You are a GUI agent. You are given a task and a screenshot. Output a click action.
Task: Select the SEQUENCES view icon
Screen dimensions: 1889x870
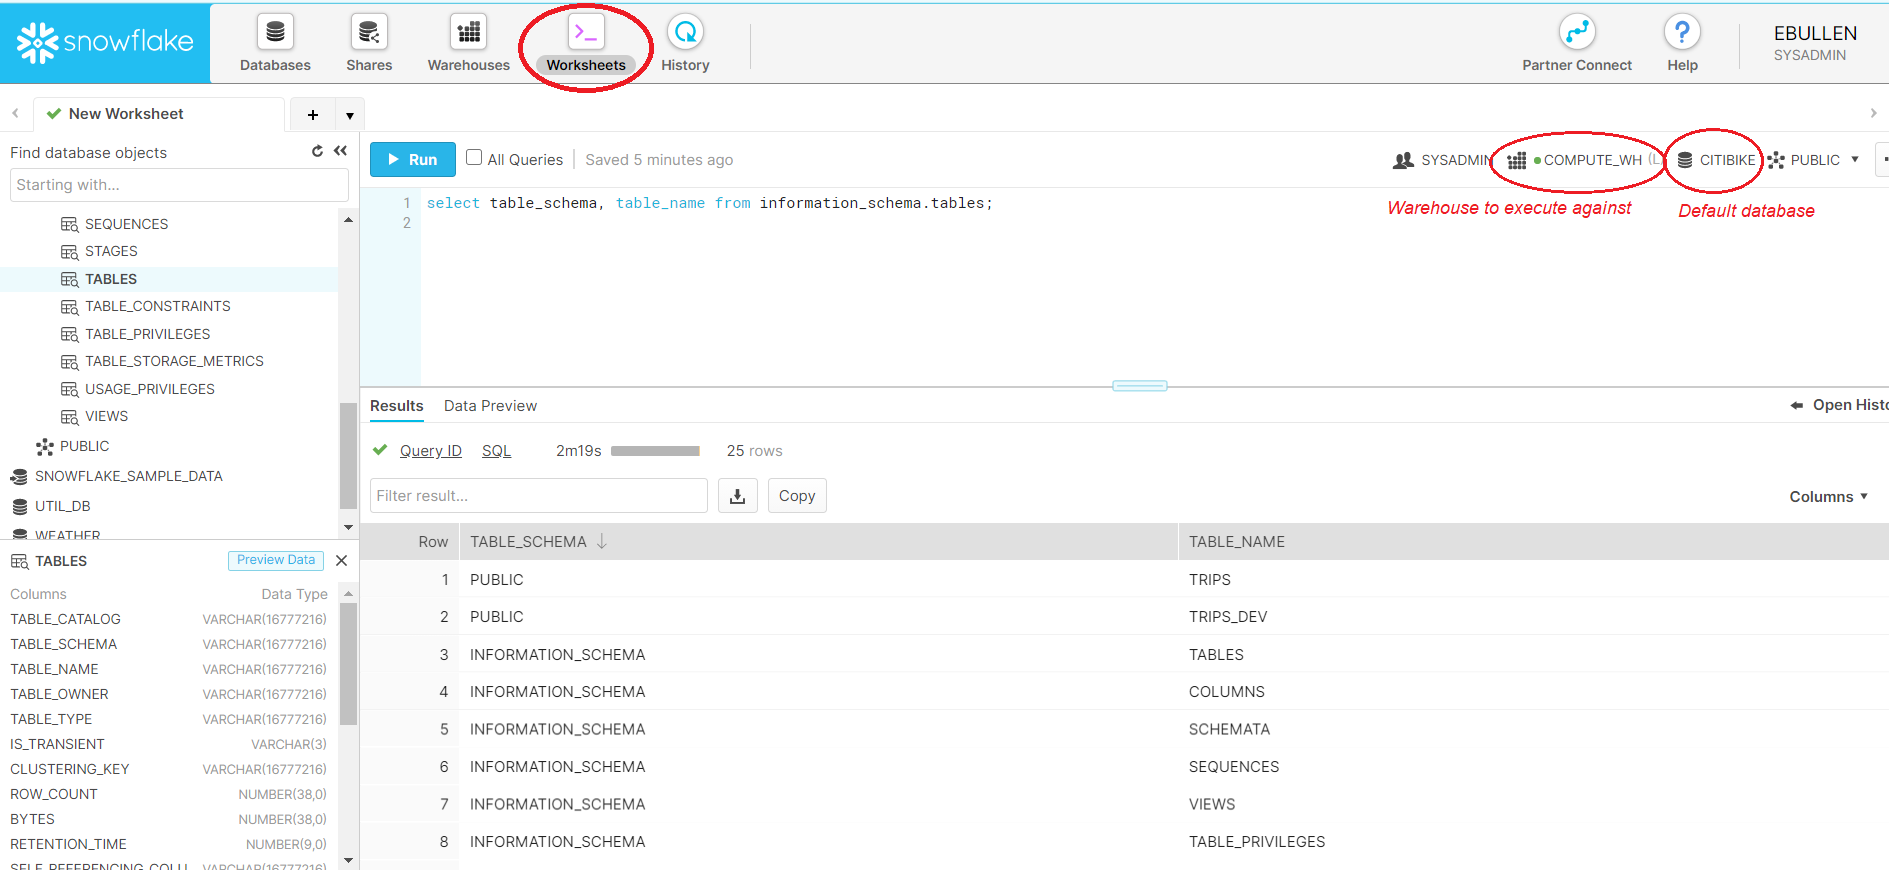pyautogui.click(x=69, y=224)
